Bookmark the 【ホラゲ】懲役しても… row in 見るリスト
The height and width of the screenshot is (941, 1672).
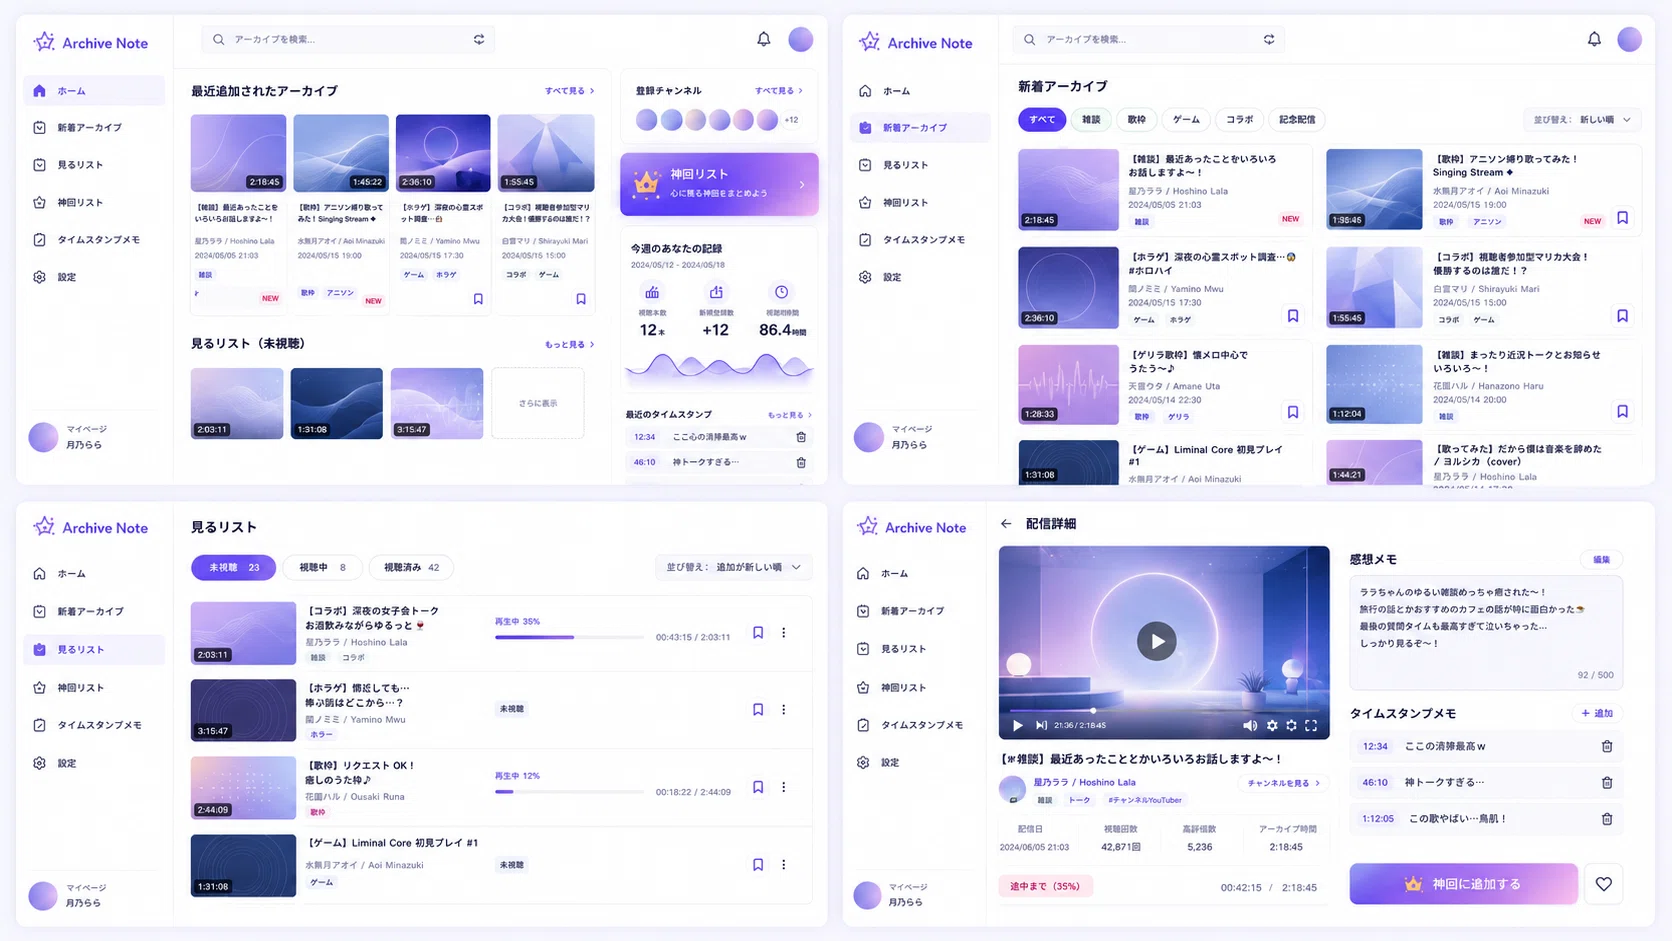click(758, 709)
